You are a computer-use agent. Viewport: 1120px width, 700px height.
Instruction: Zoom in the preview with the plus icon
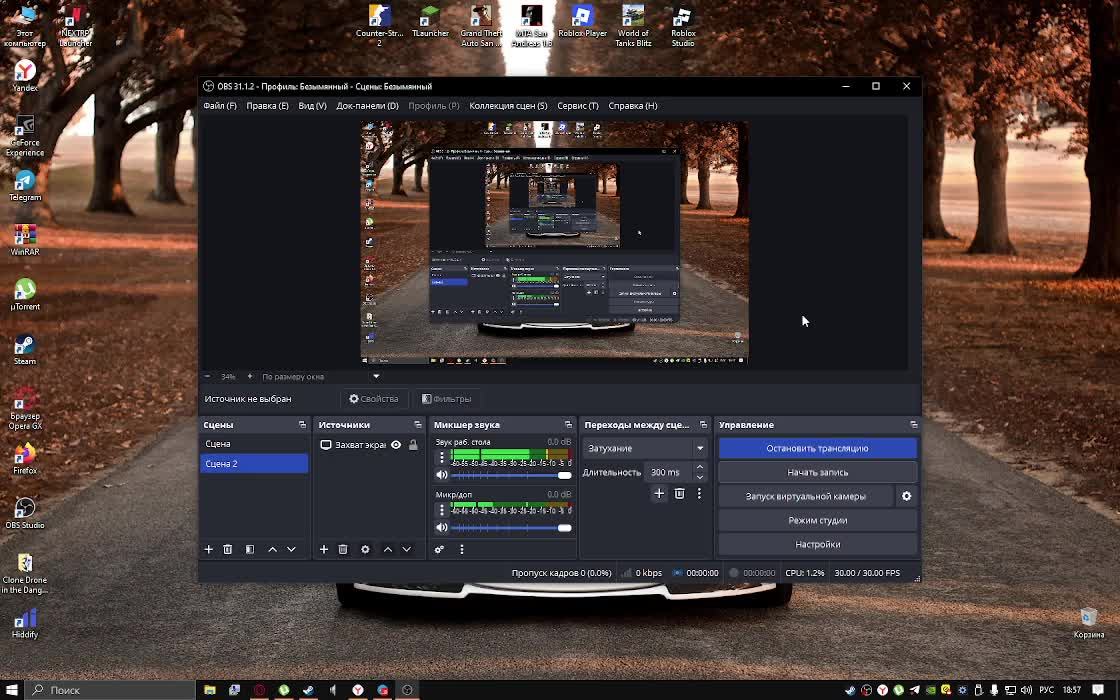(x=249, y=376)
